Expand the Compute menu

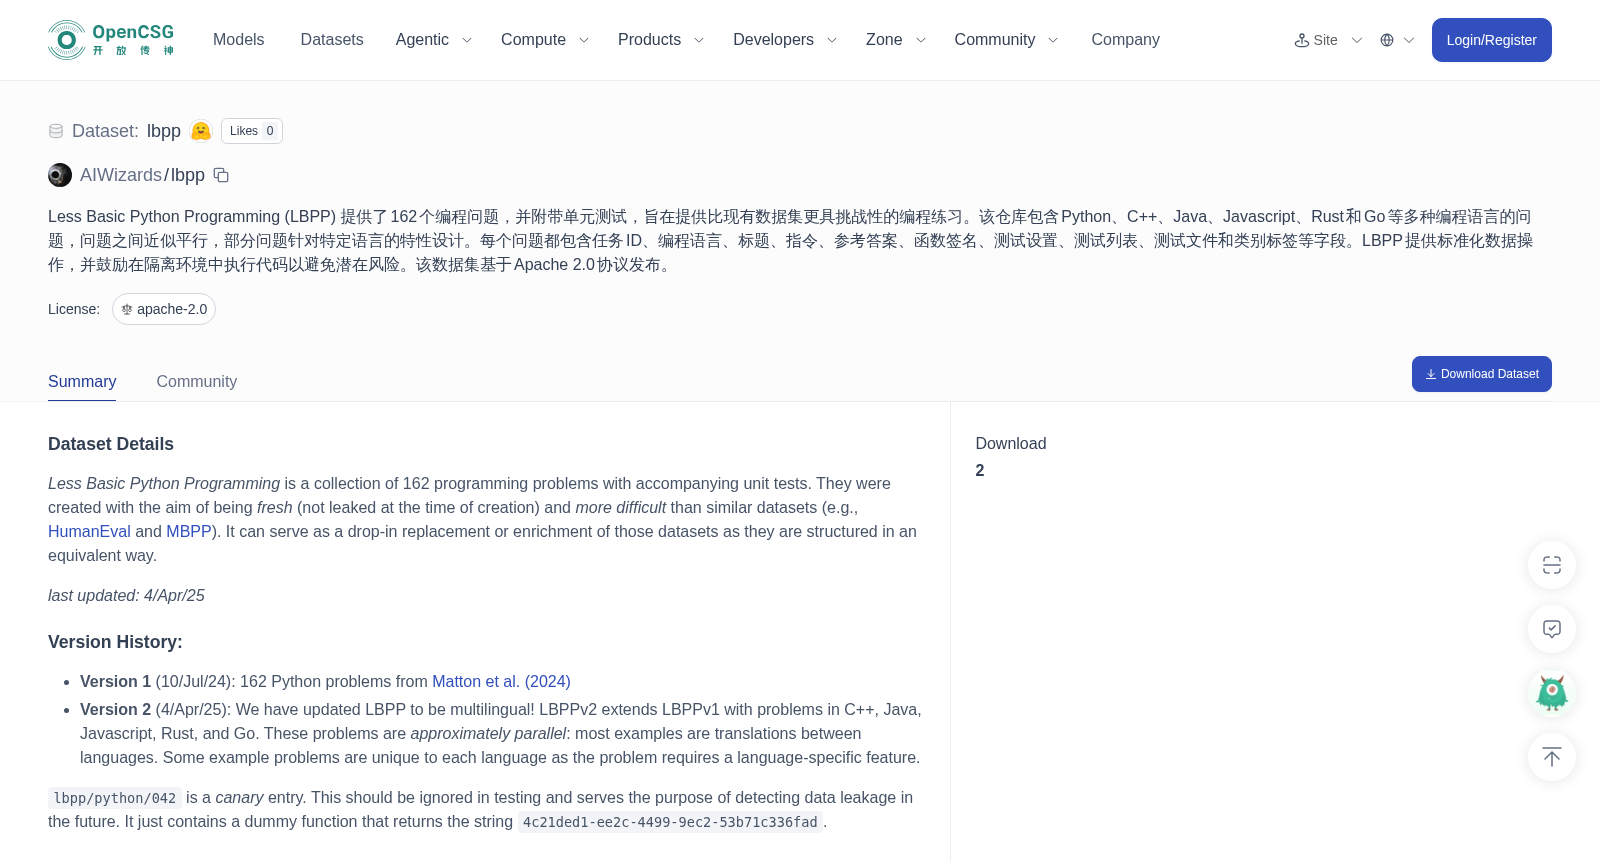click(x=545, y=40)
